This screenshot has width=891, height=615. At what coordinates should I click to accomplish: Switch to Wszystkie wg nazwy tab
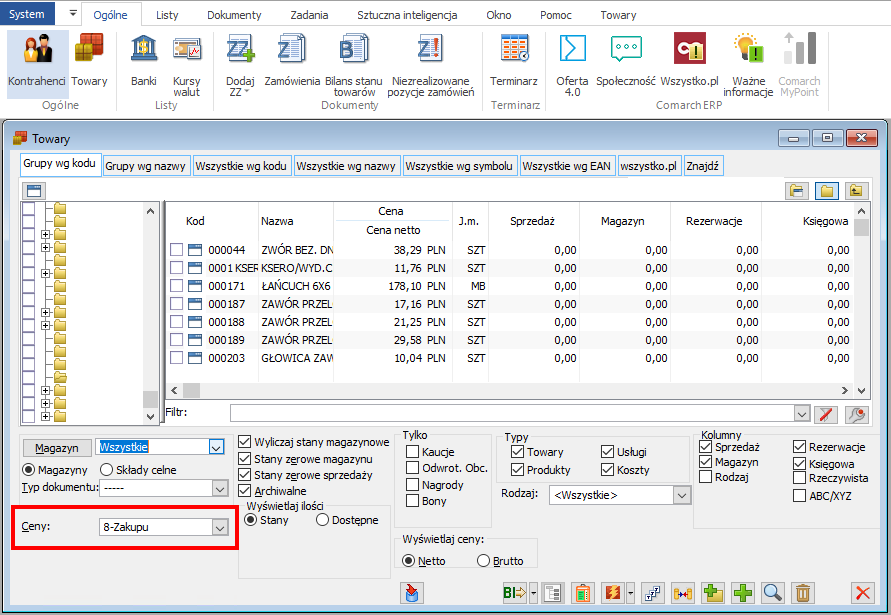[347, 166]
